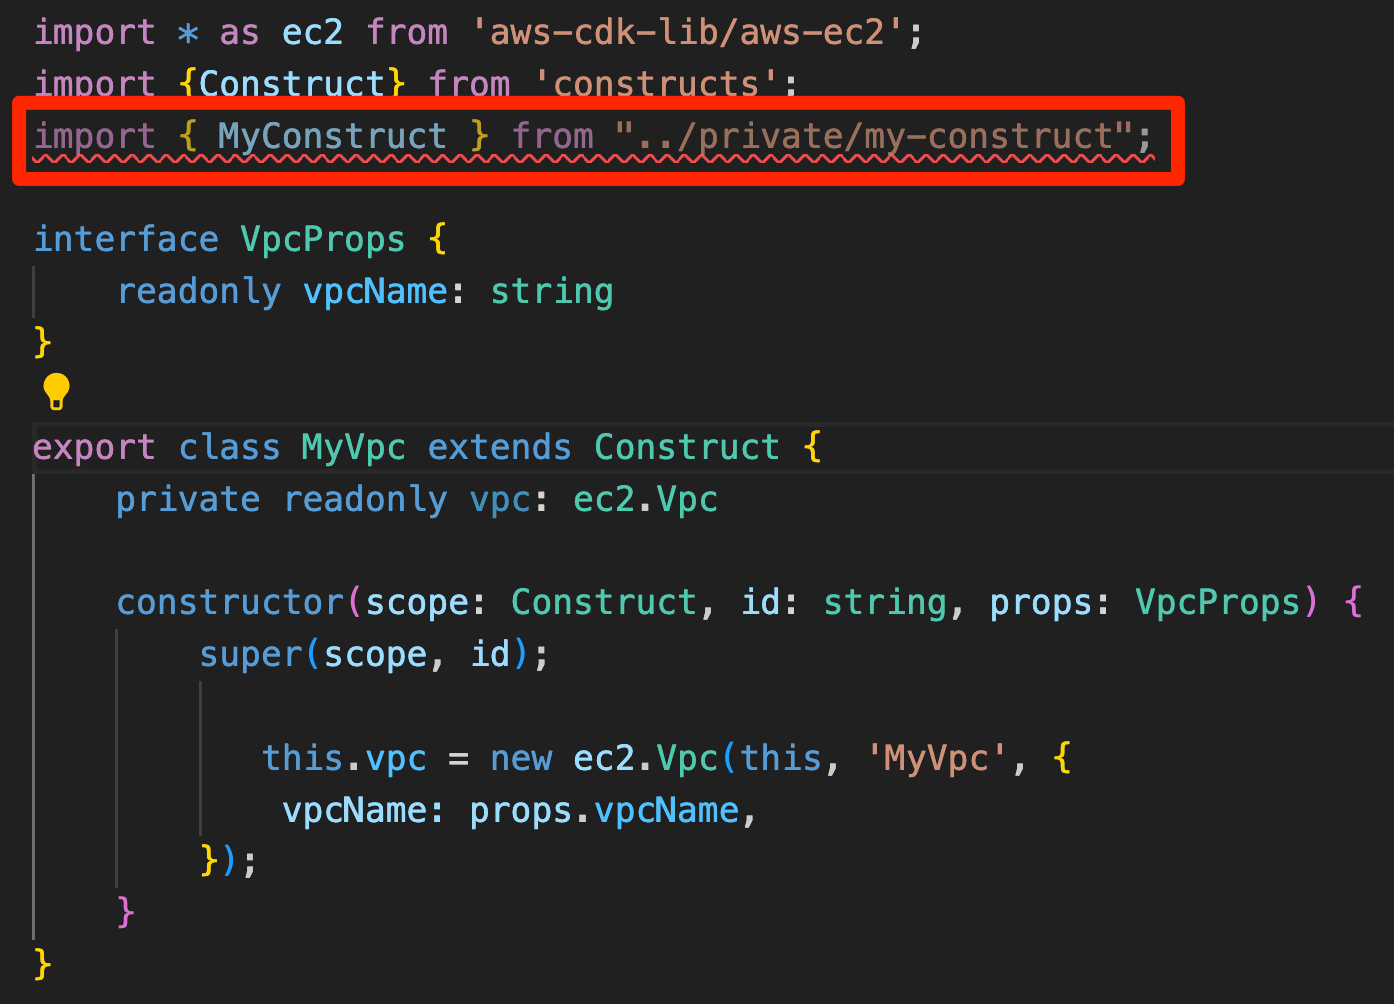Click props.vpcName value in Vpc options
This screenshot has height=1004, width=1394.
[x=604, y=810]
